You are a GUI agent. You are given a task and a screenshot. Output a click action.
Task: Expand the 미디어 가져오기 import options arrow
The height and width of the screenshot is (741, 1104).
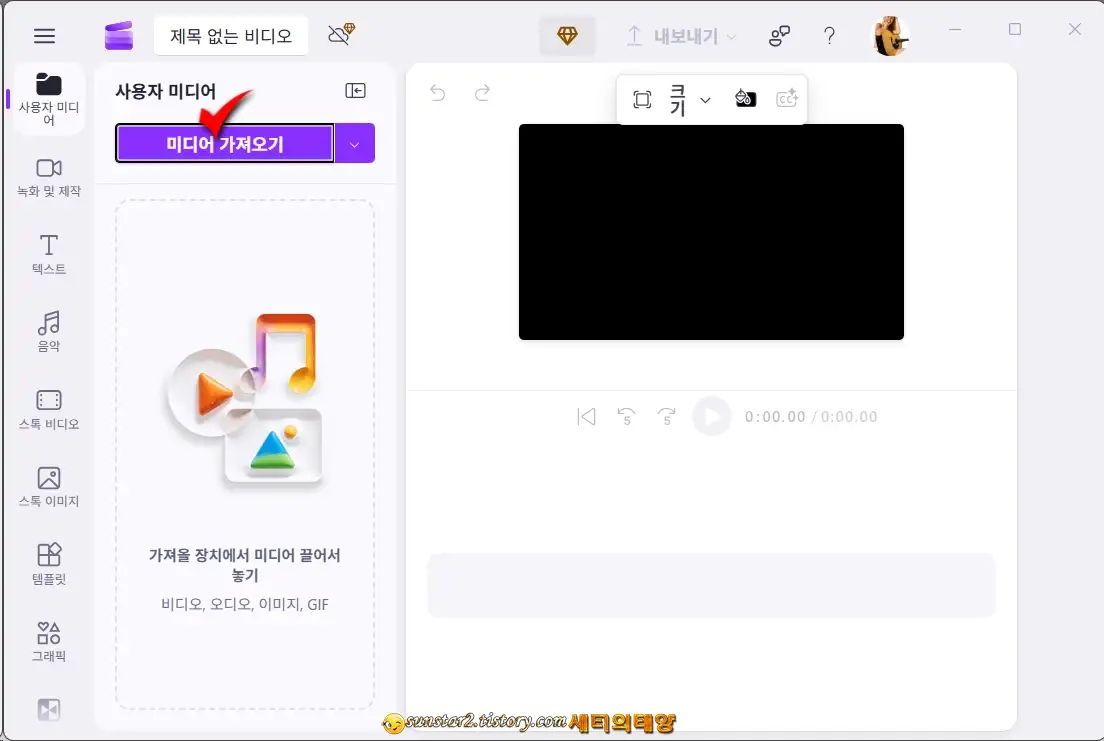(x=356, y=143)
